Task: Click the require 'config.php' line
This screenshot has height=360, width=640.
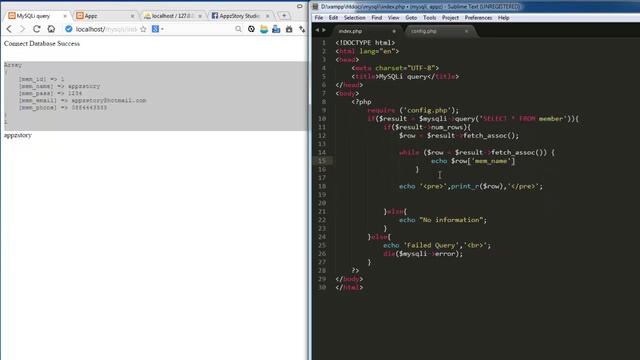Action: pyautogui.click(x=413, y=110)
